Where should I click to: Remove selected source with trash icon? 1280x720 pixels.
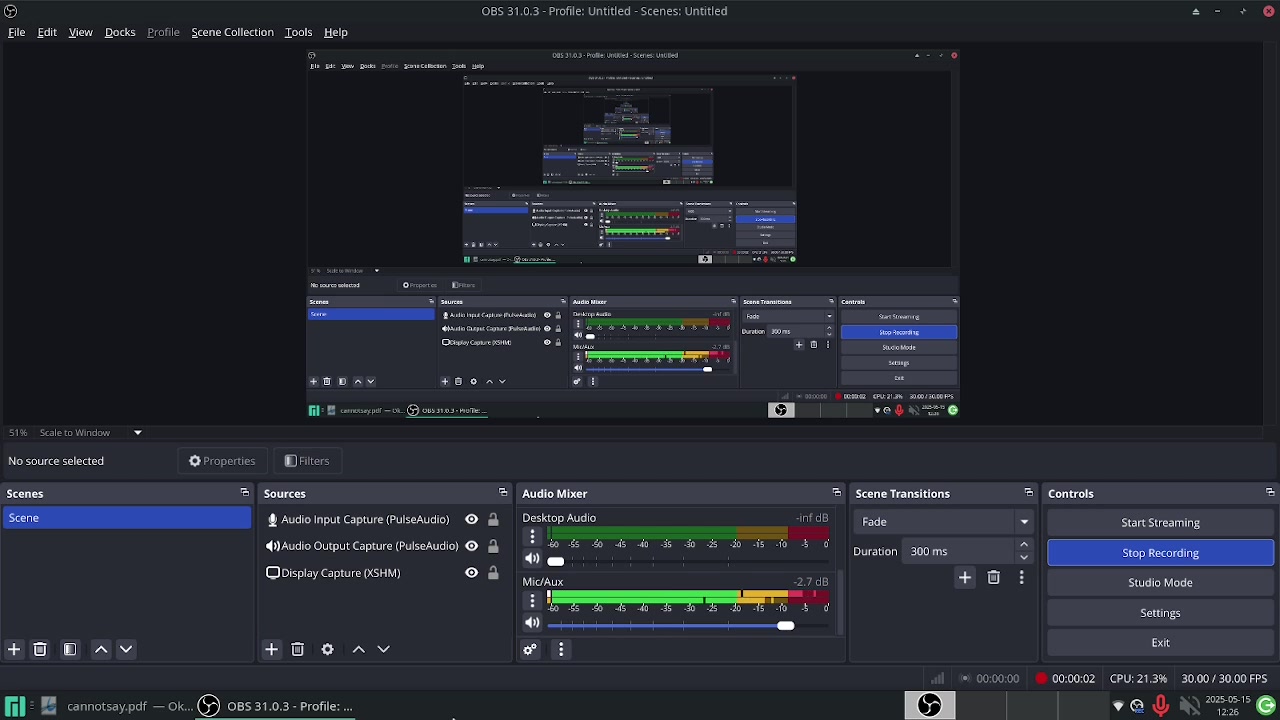click(297, 650)
